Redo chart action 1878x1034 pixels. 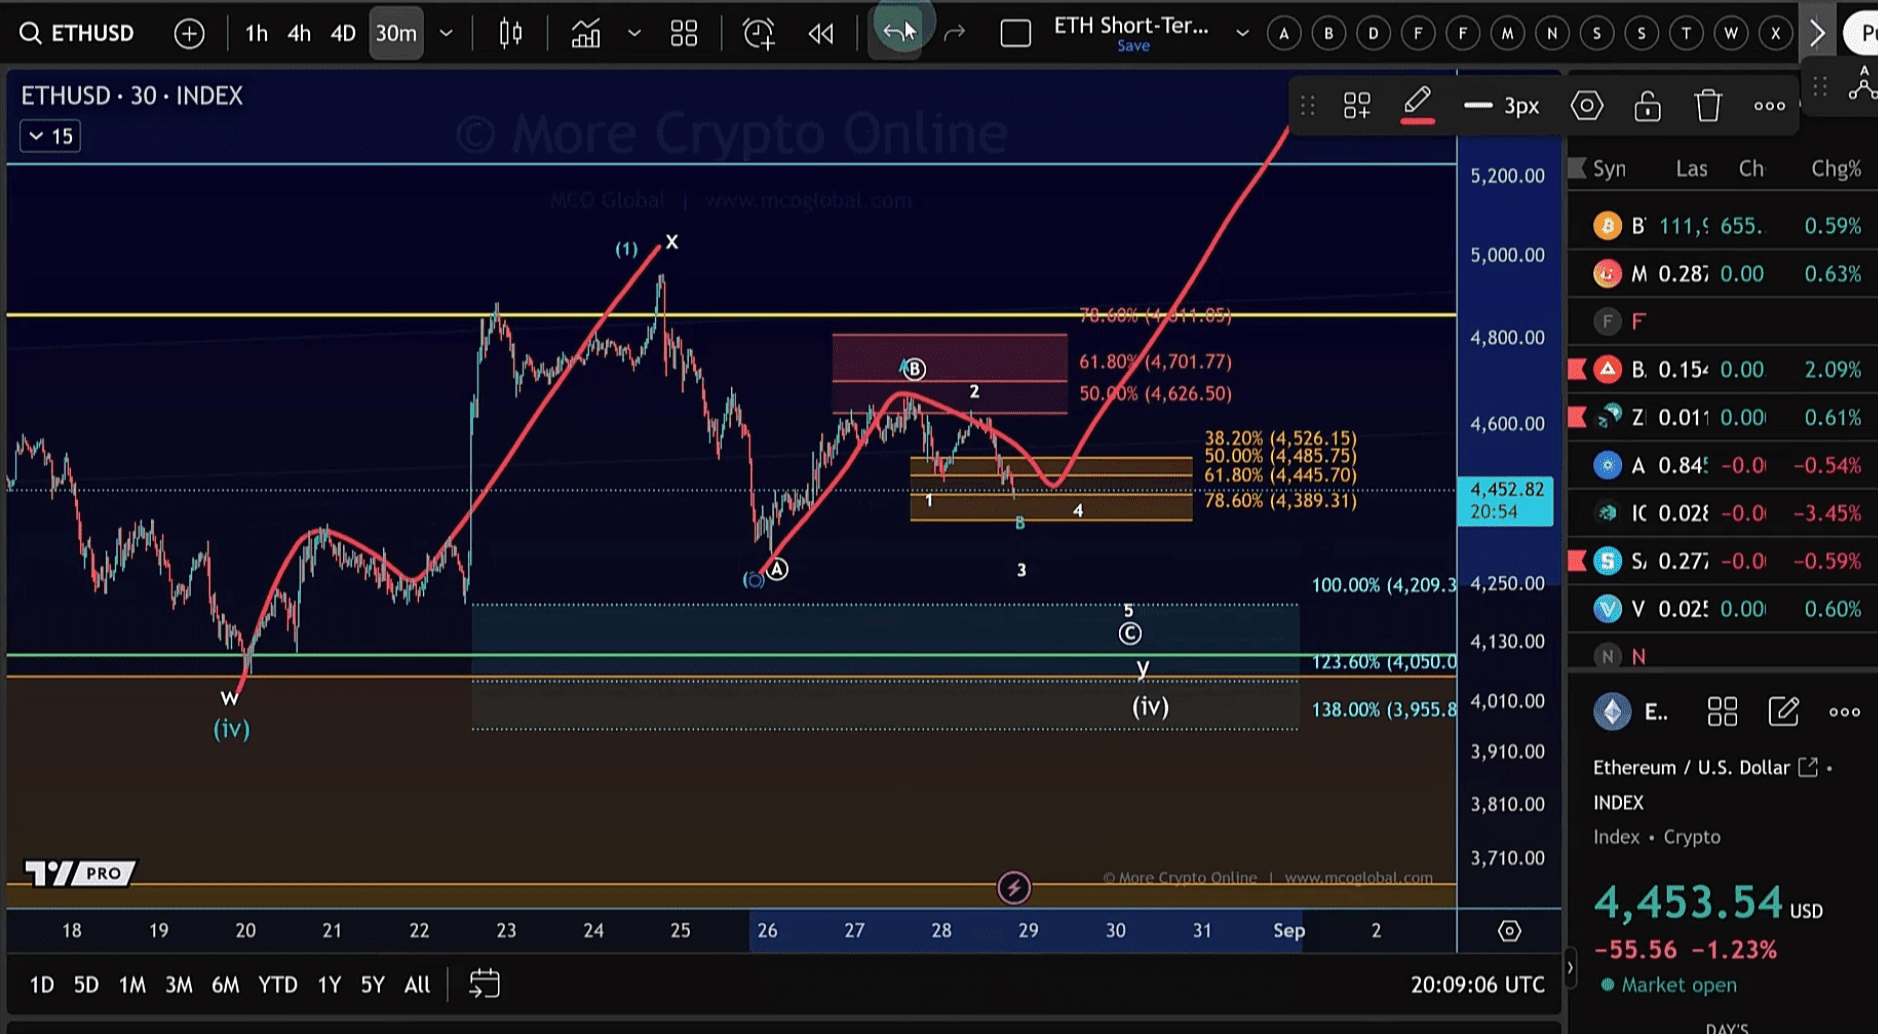click(955, 33)
